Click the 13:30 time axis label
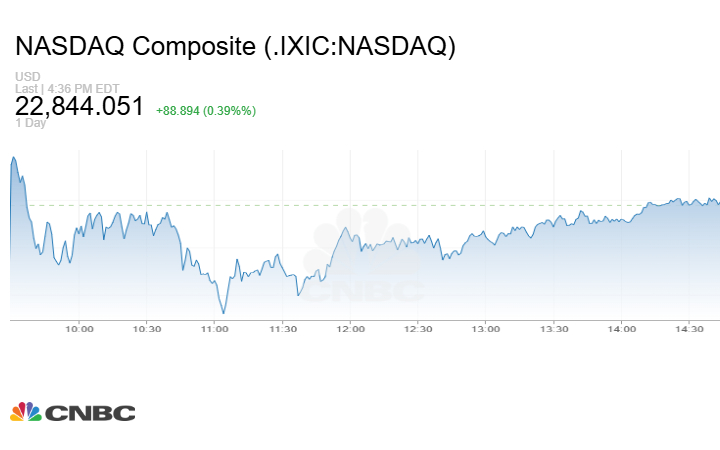This screenshot has height=450, width=720. tap(554, 329)
